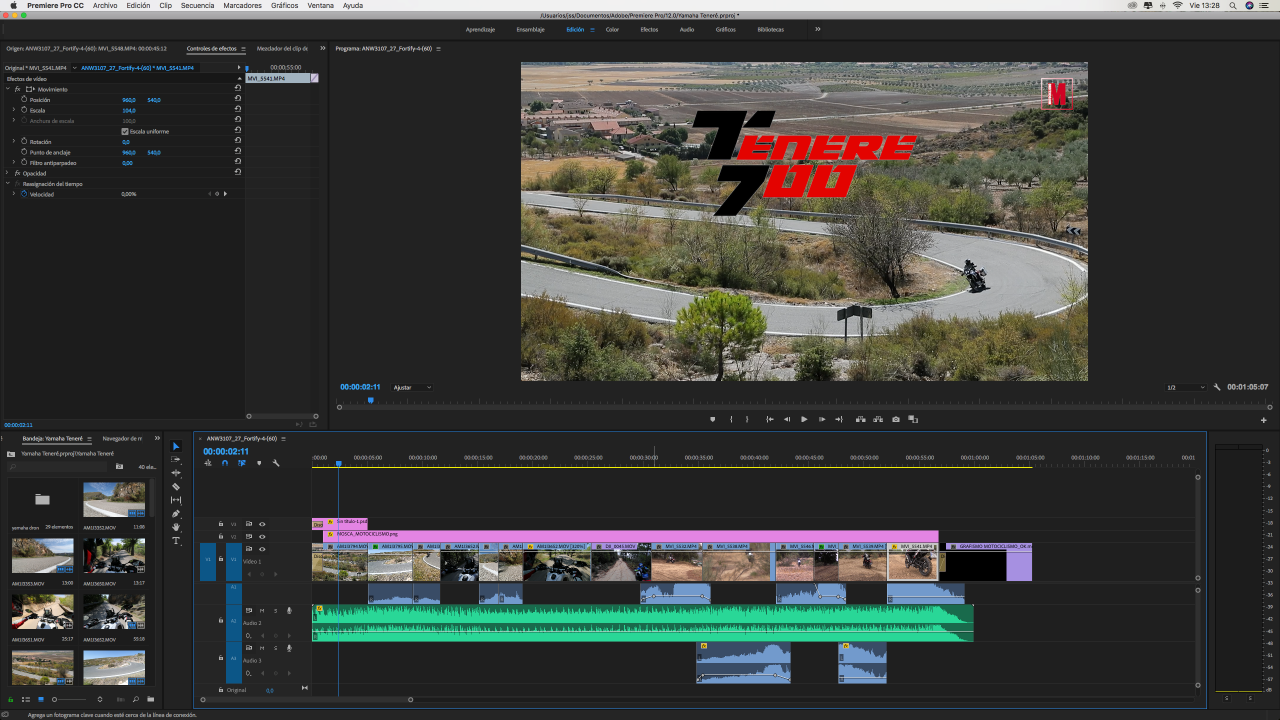Expand the Escala parameter
This screenshot has height=720, width=1280.
pos(14,110)
